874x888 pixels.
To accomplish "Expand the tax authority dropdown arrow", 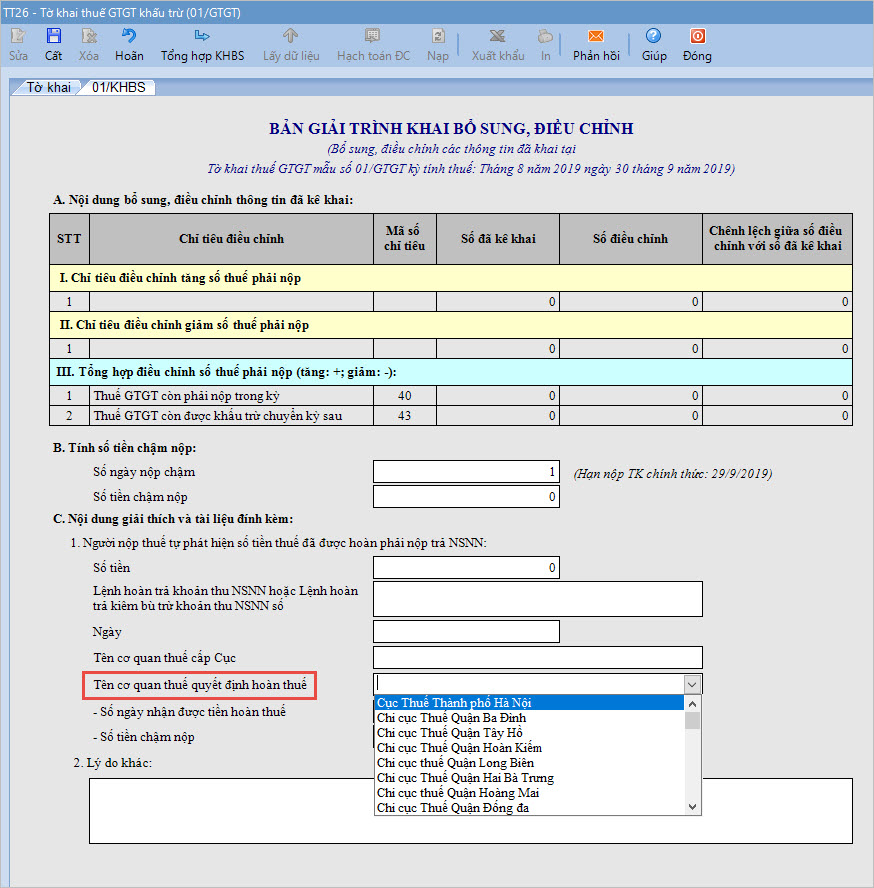I will (692, 683).
